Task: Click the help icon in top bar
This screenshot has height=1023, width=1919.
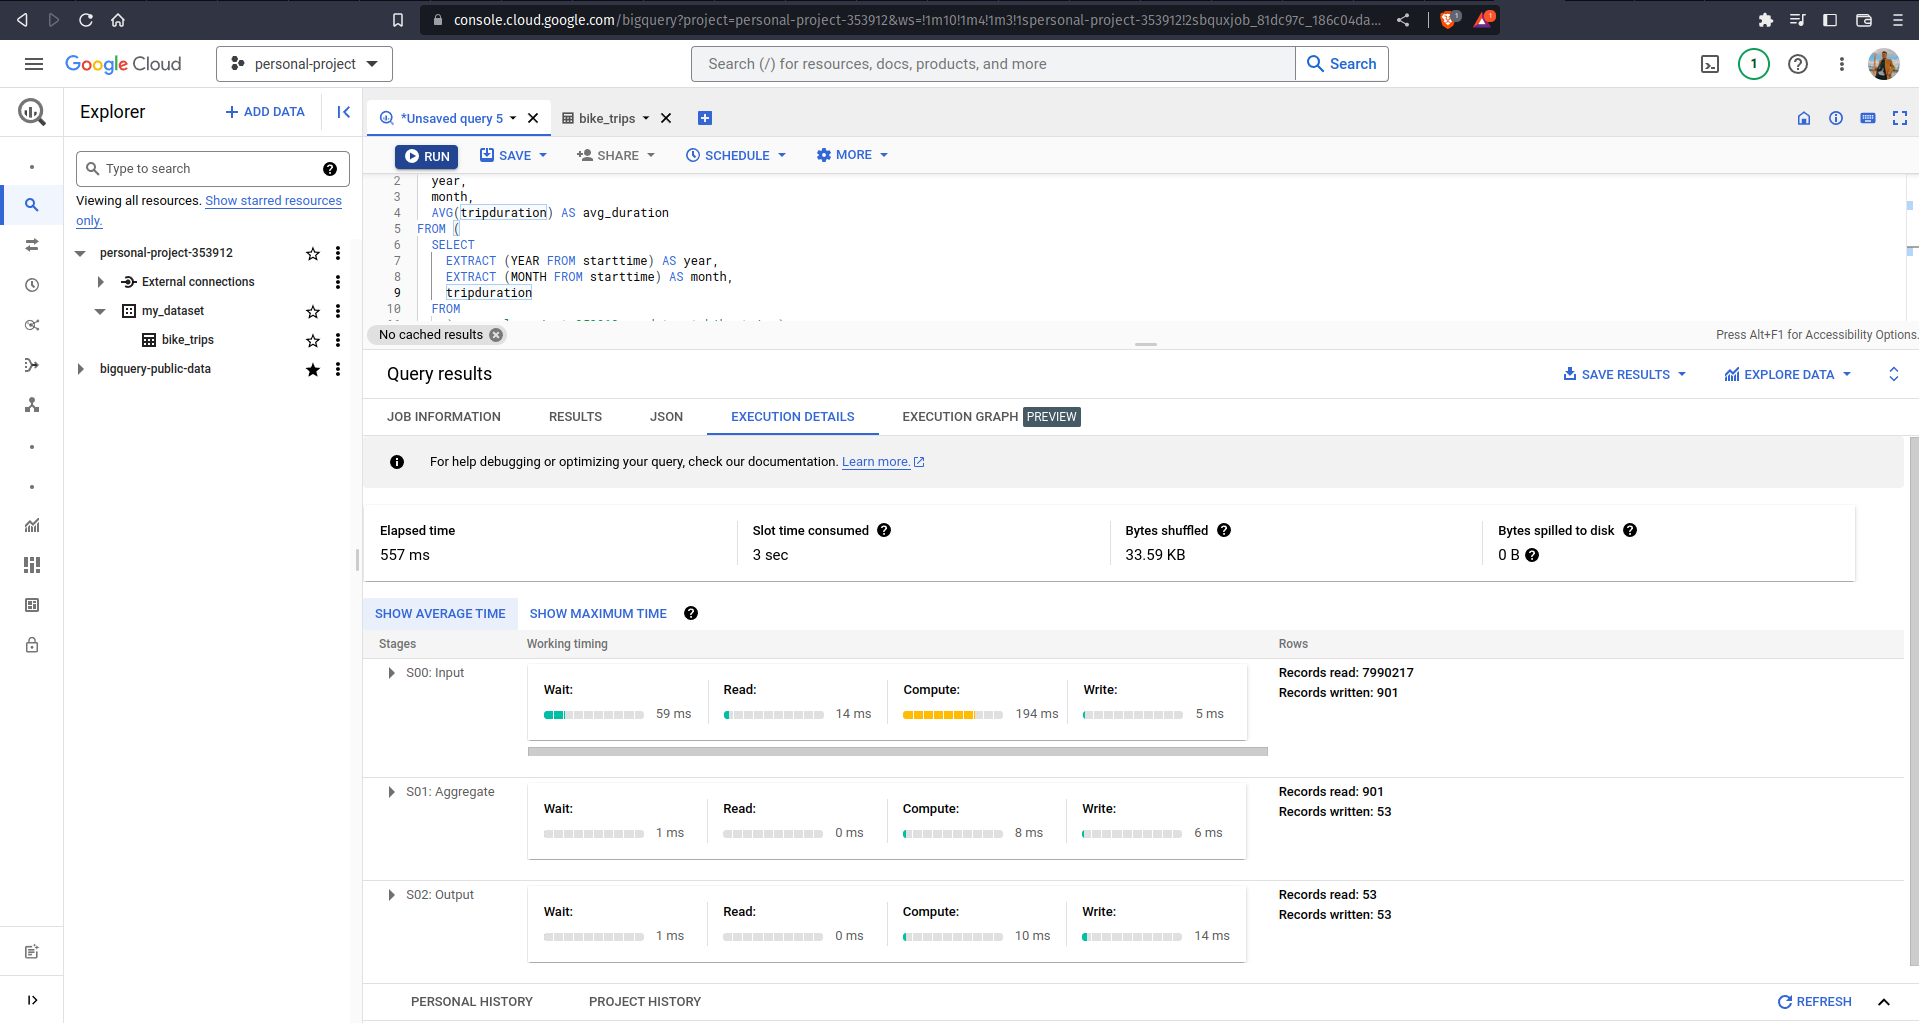Action: (x=1798, y=64)
